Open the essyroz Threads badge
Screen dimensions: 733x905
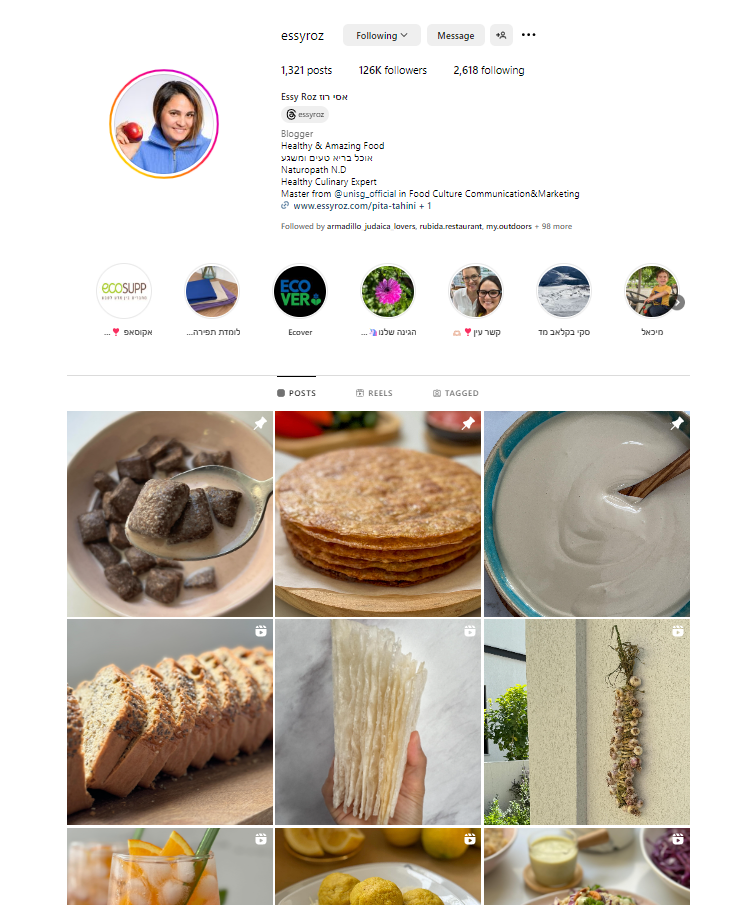point(305,114)
